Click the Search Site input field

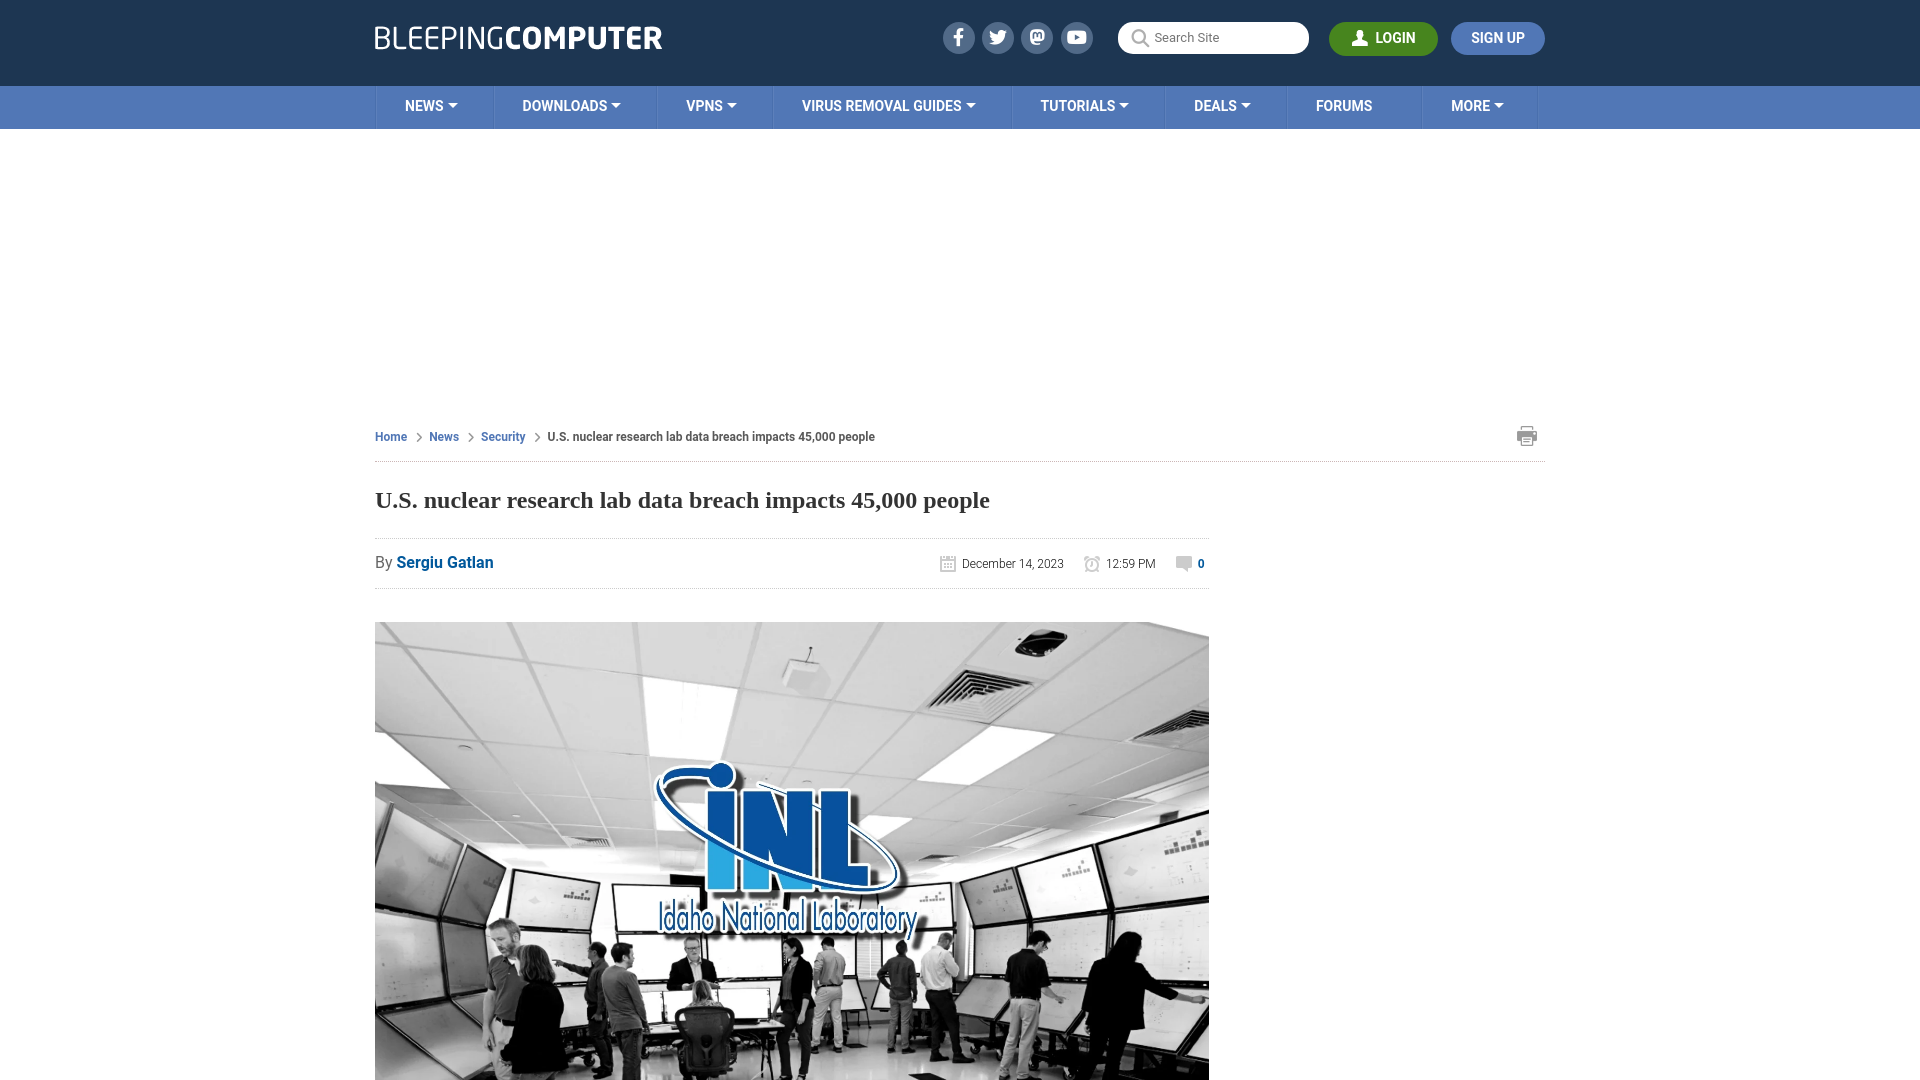click(1213, 37)
